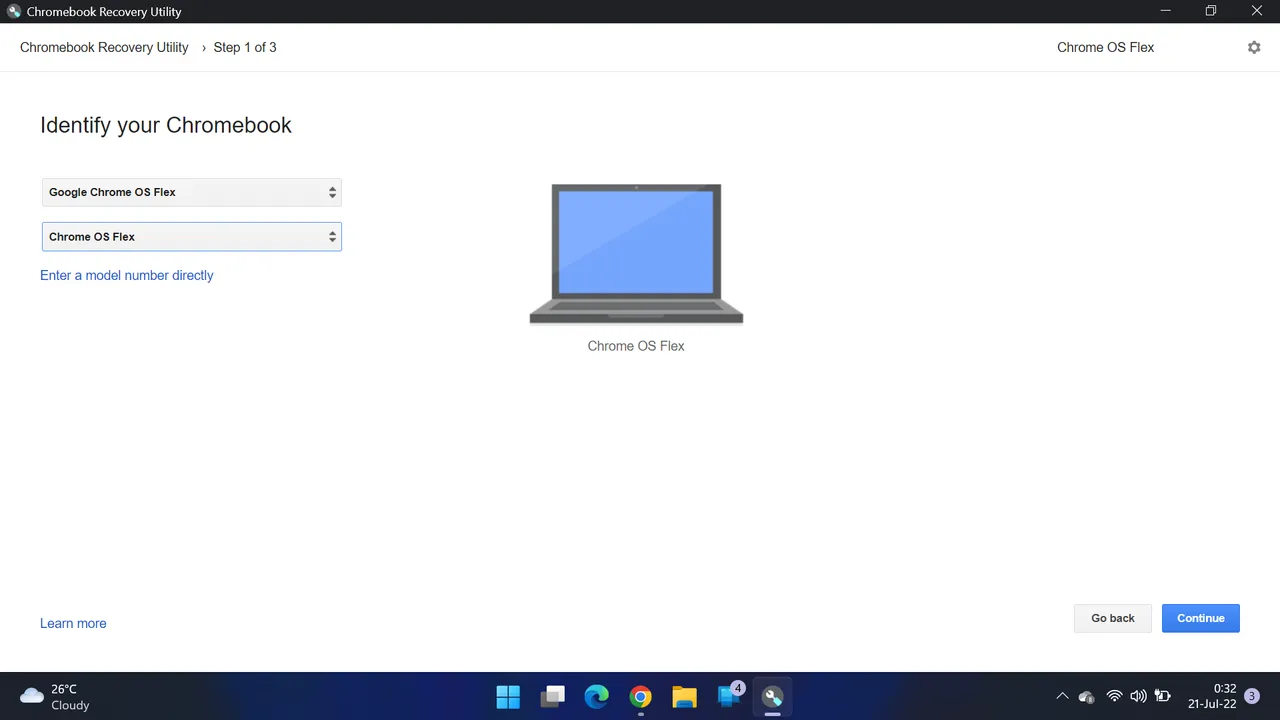Click the Chrome OS Flex caption under laptop

pos(636,346)
